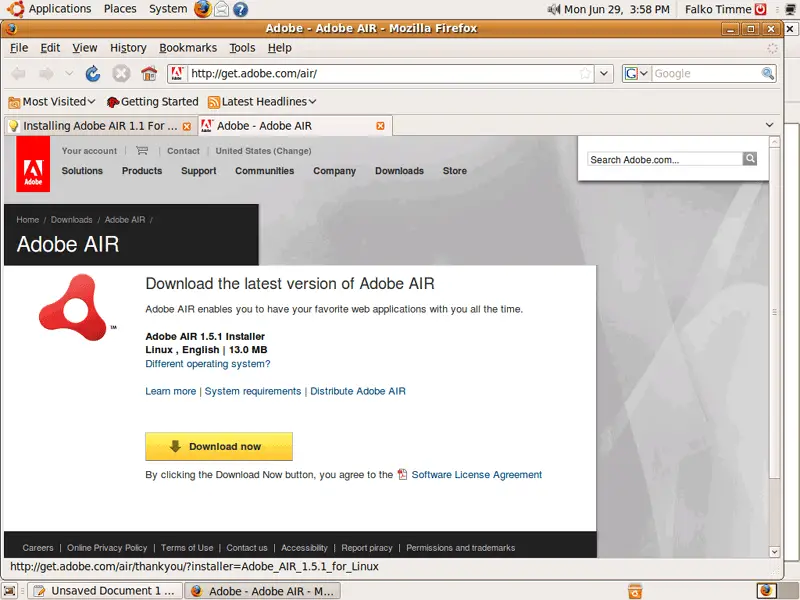Open the Downloads navigation item
Image resolution: width=800 pixels, height=600 pixels.
point(399,171)
